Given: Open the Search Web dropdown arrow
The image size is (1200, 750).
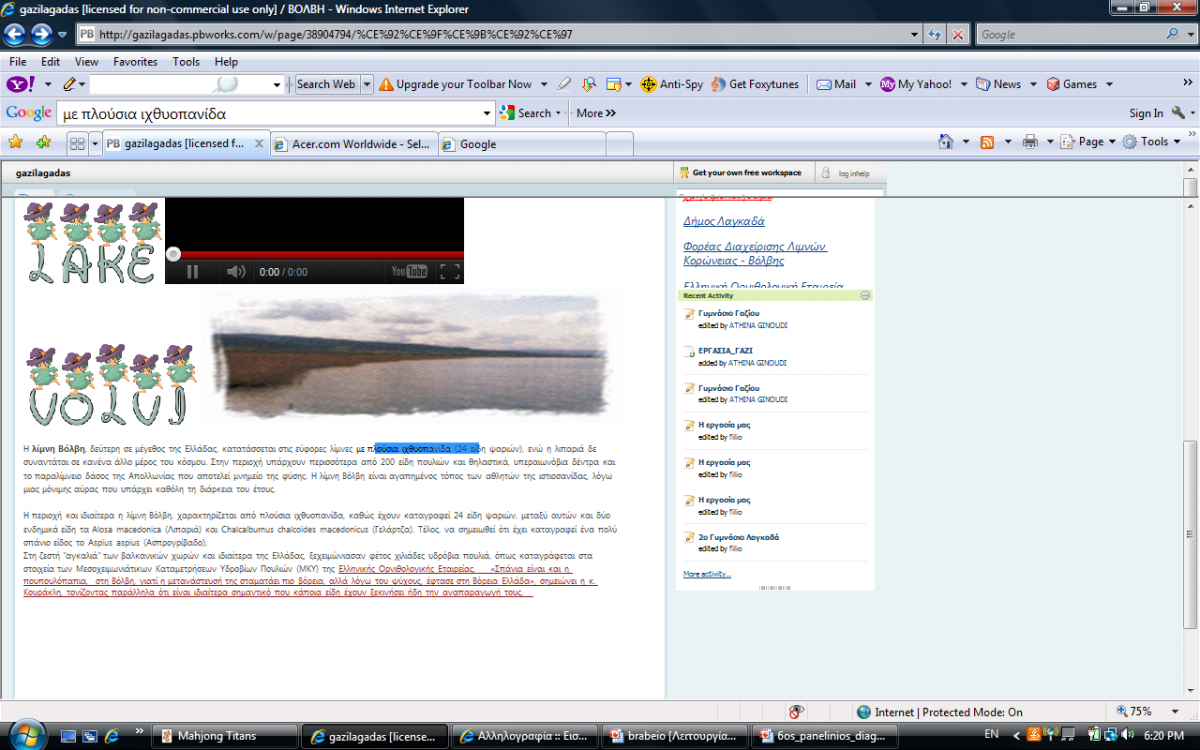Looking at the screenshot, I should pos(367,84).
